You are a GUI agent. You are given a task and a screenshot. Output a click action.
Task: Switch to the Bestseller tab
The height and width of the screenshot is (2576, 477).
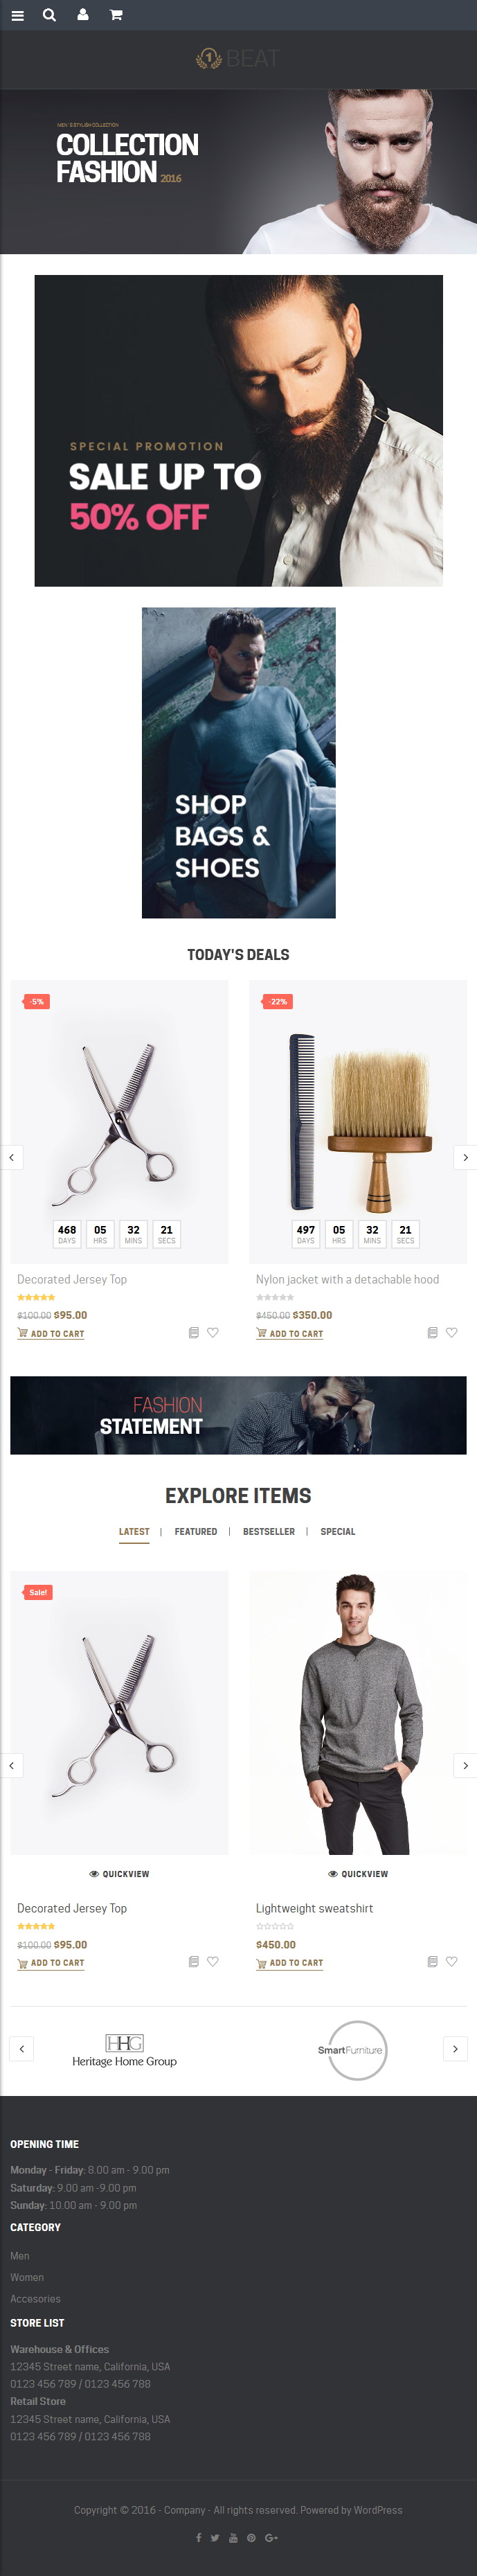click(x=269, y=1531)
